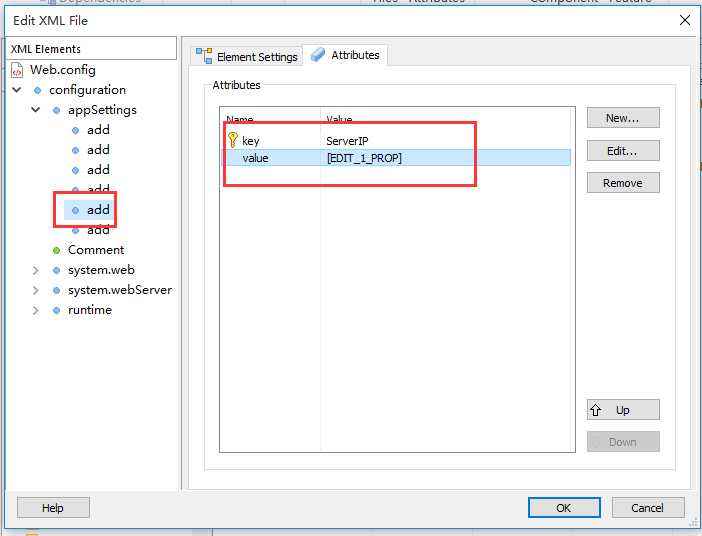The width and height of the screenshot is (702, 536).
Task: Select the configuration element
Action: [87, 90]
